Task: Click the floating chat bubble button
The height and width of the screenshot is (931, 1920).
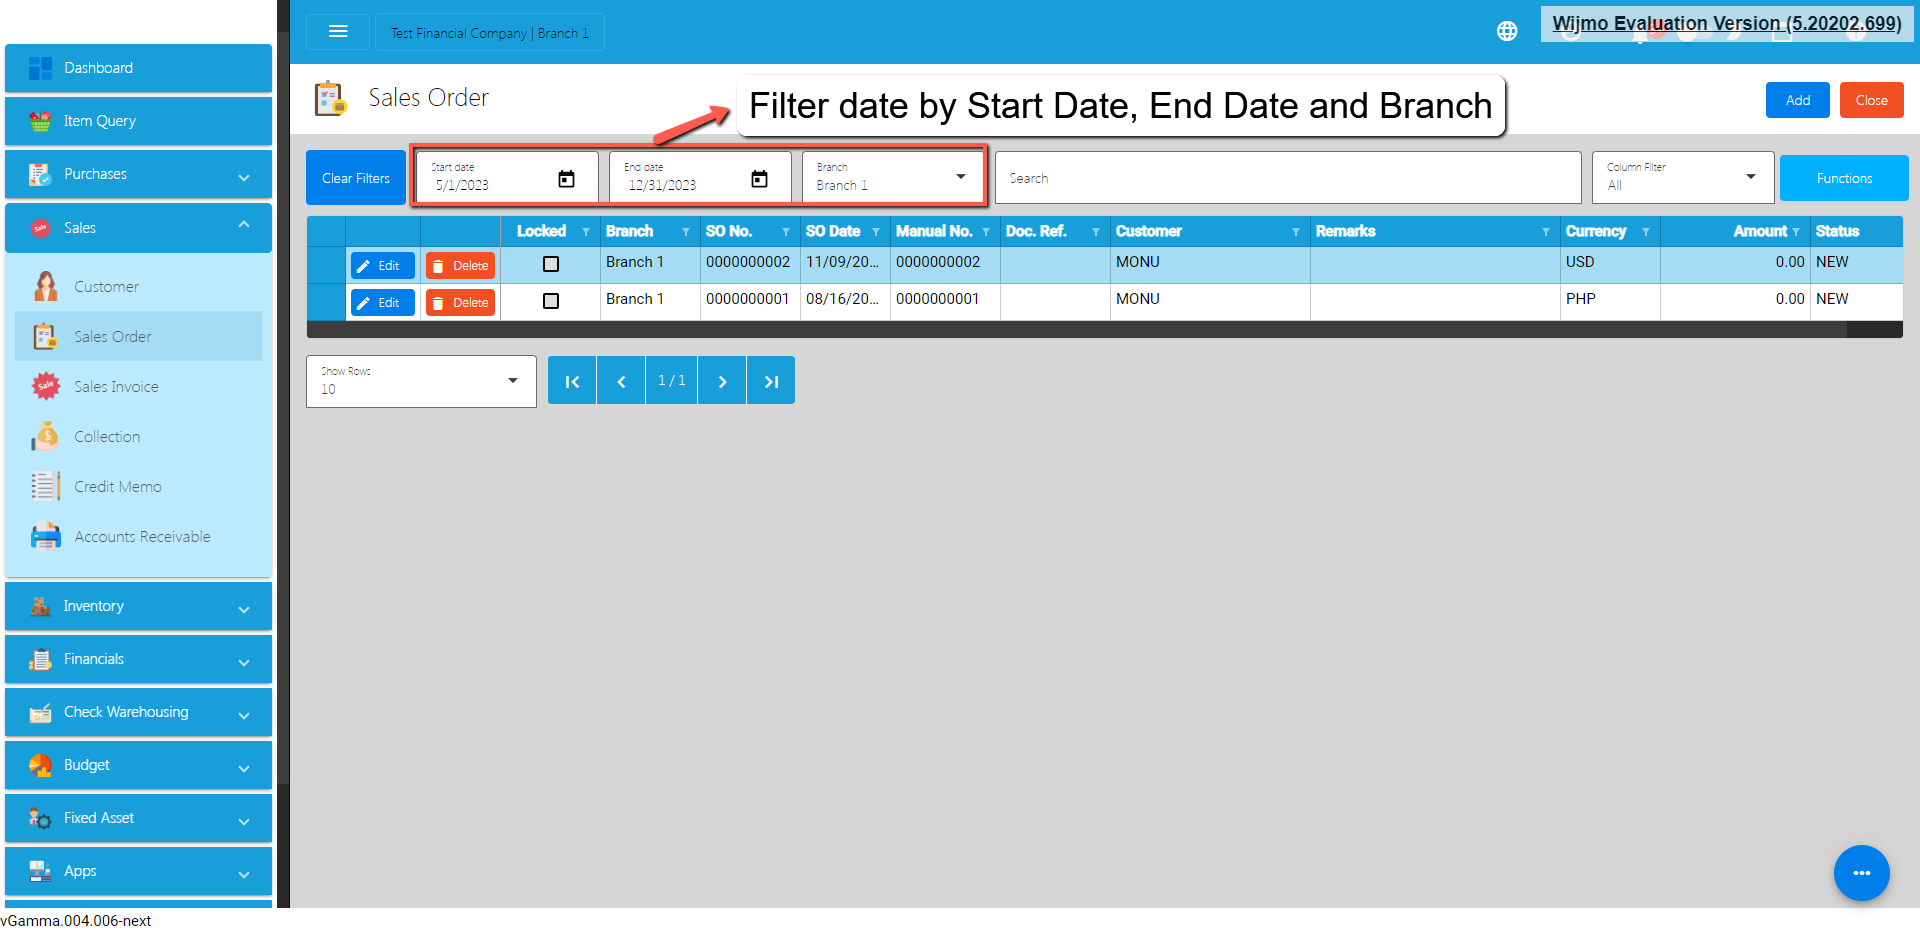Action: tap(1860, 872)
